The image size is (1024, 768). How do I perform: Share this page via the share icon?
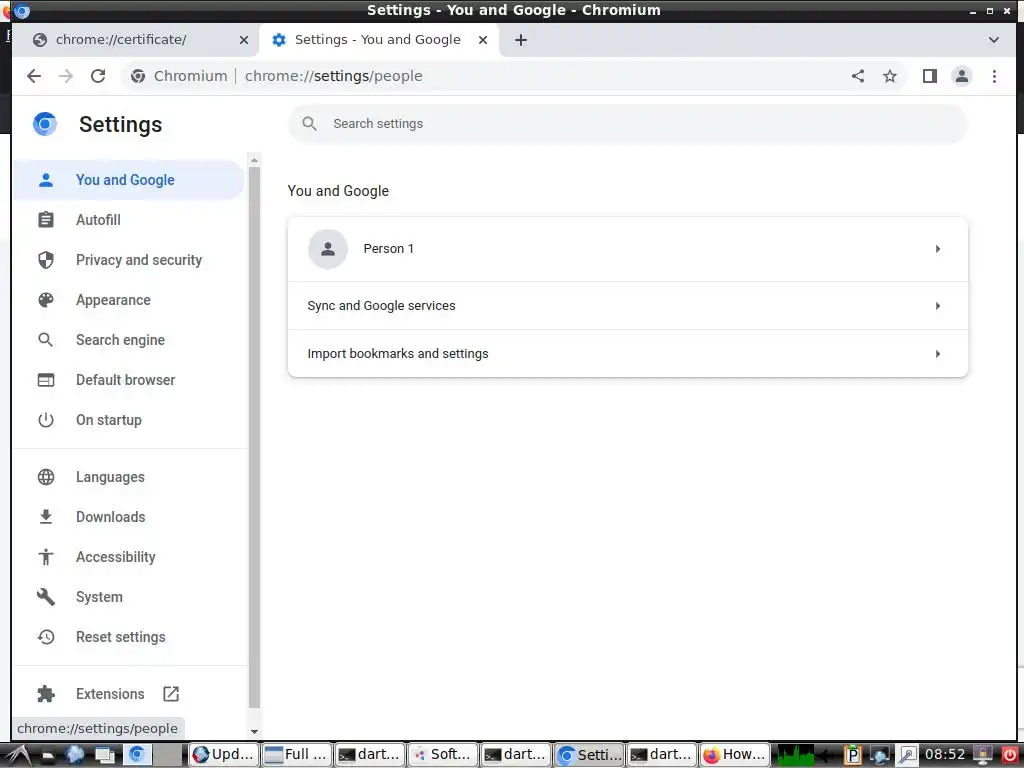click(857, 76)
